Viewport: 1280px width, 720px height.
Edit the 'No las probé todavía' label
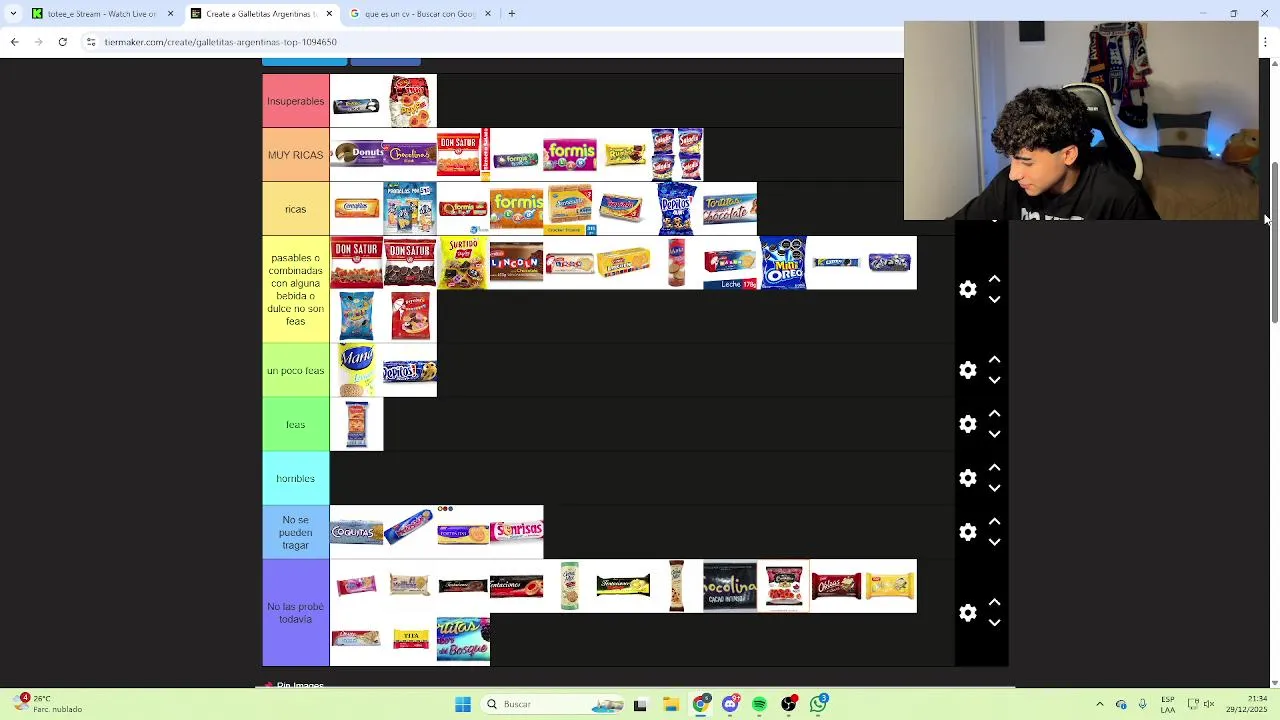[296, 613]
